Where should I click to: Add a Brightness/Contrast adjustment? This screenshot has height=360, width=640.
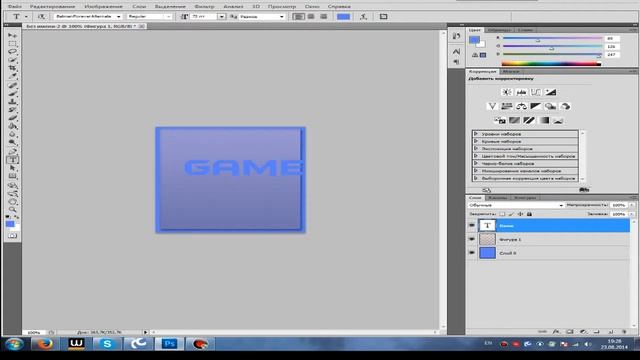507,92
